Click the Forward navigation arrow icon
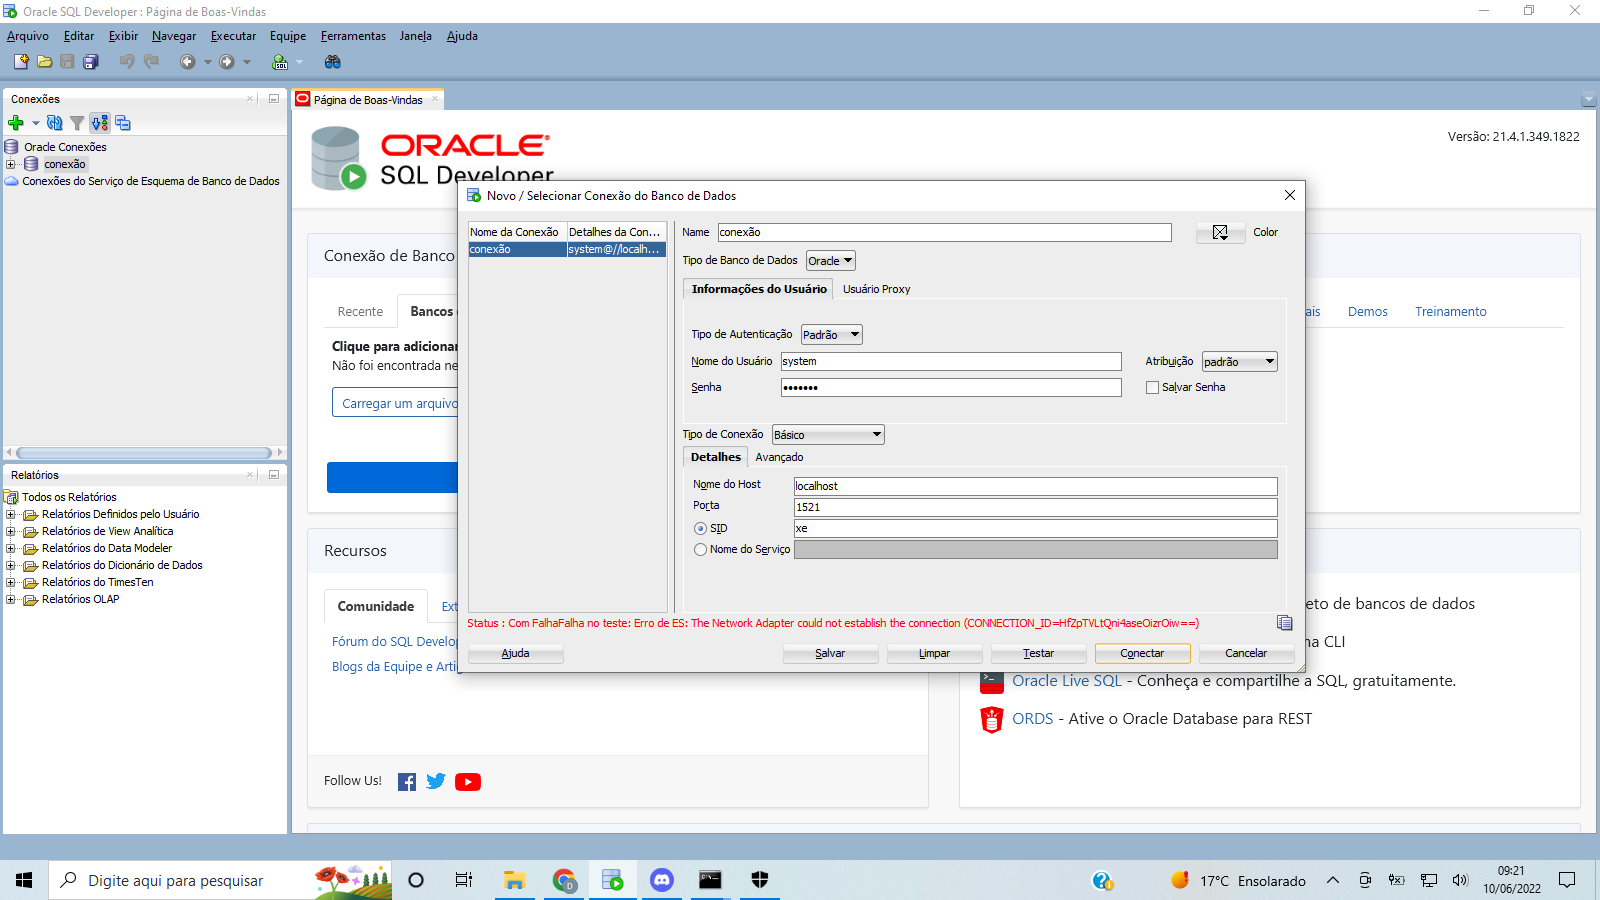 click(x=227, y=62)
